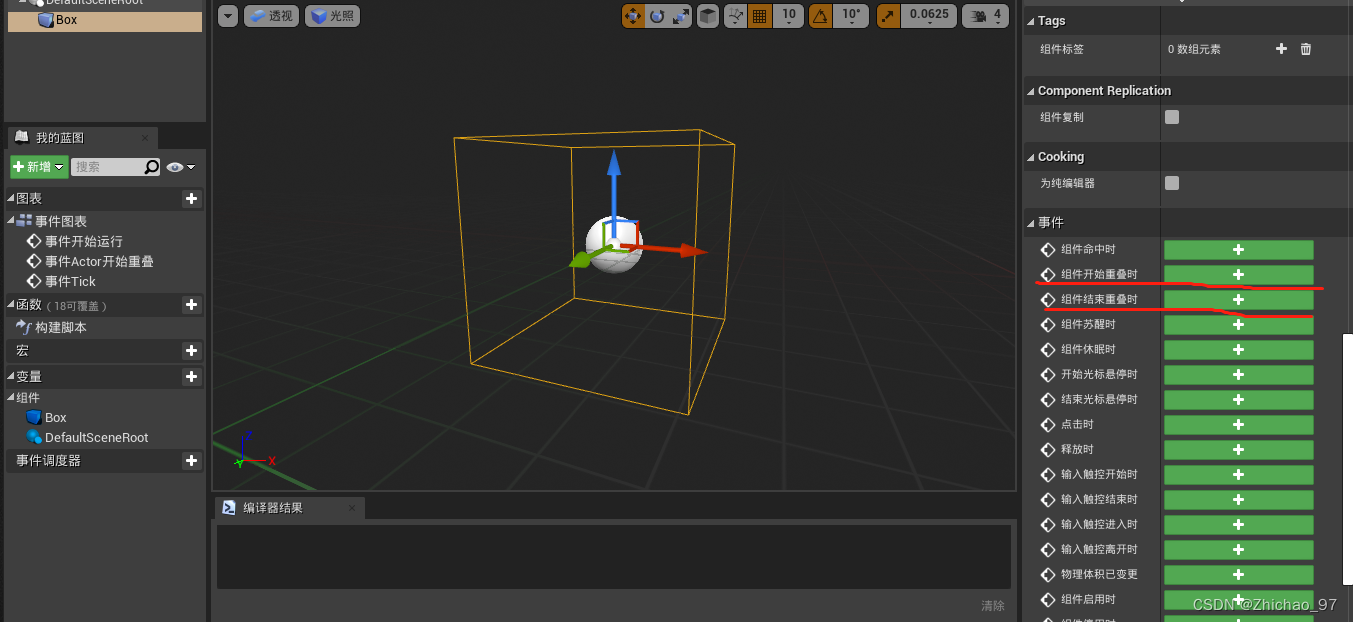
Task: Select the Box component at the top of the component tree
Action: pyautogui.click(x=105, y=20)
